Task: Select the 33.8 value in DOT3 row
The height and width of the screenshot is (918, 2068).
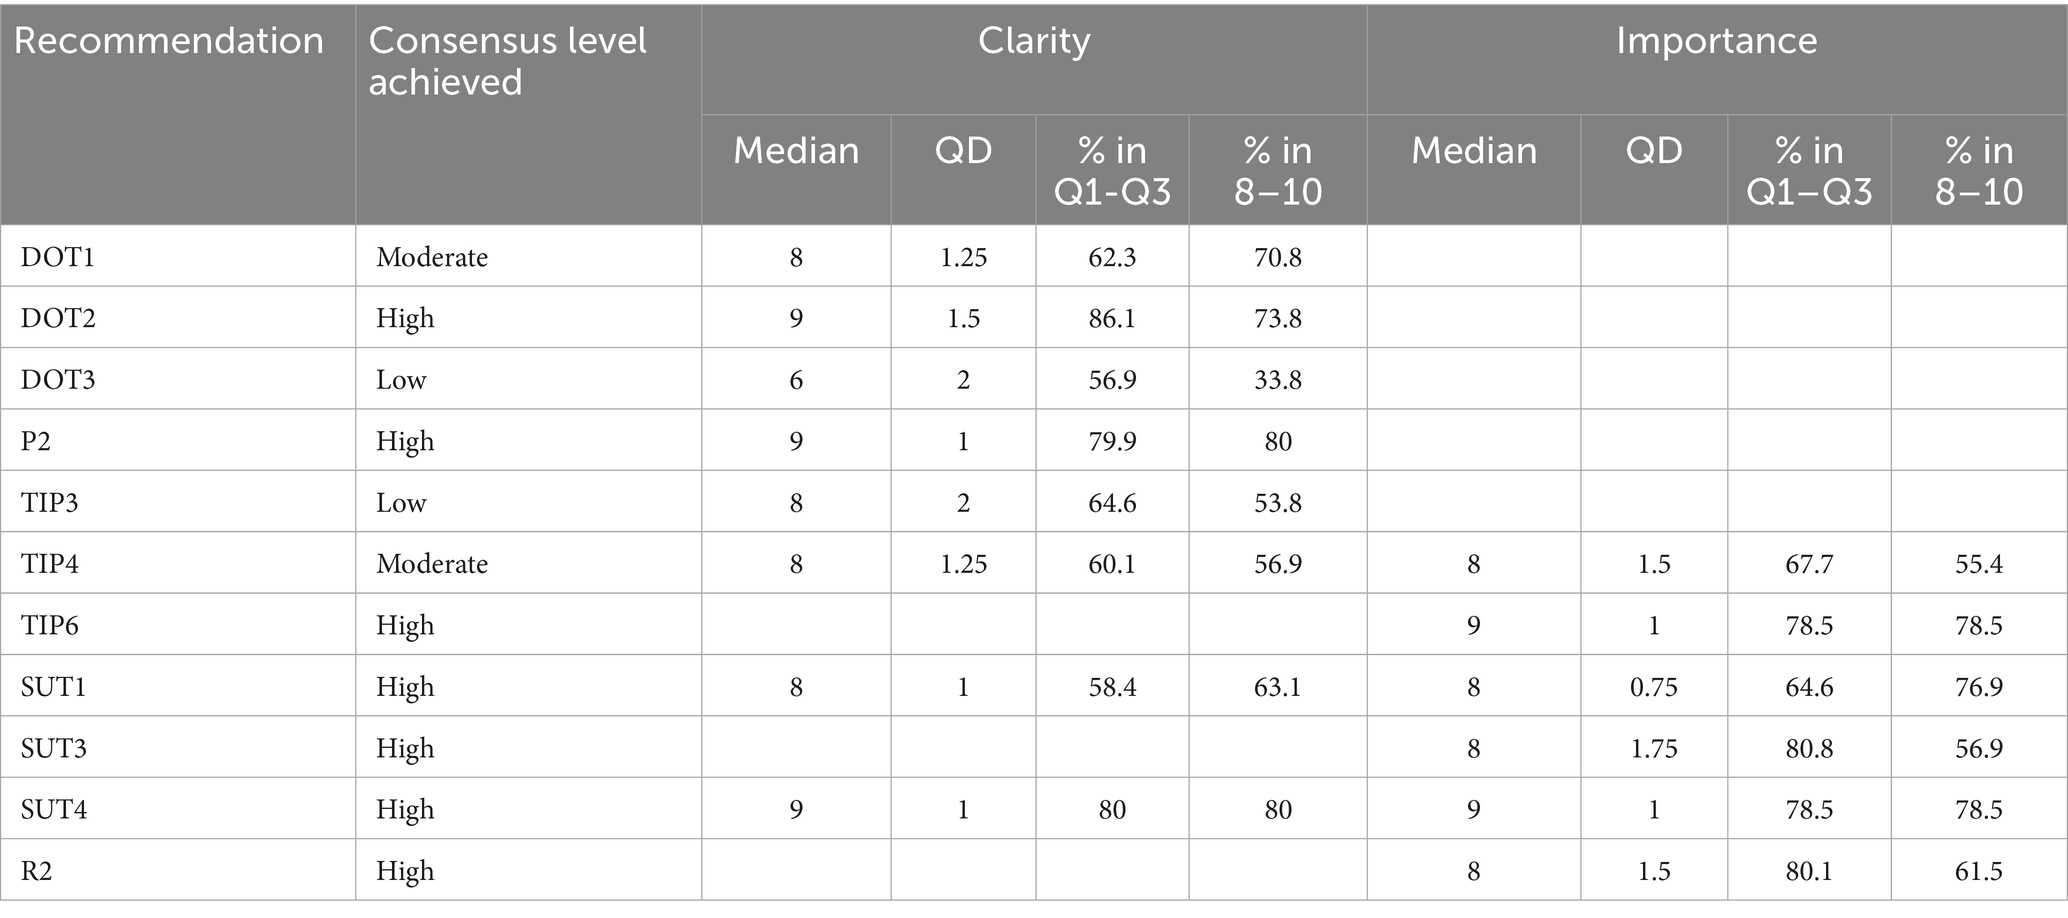Action: pos(1278,380)
